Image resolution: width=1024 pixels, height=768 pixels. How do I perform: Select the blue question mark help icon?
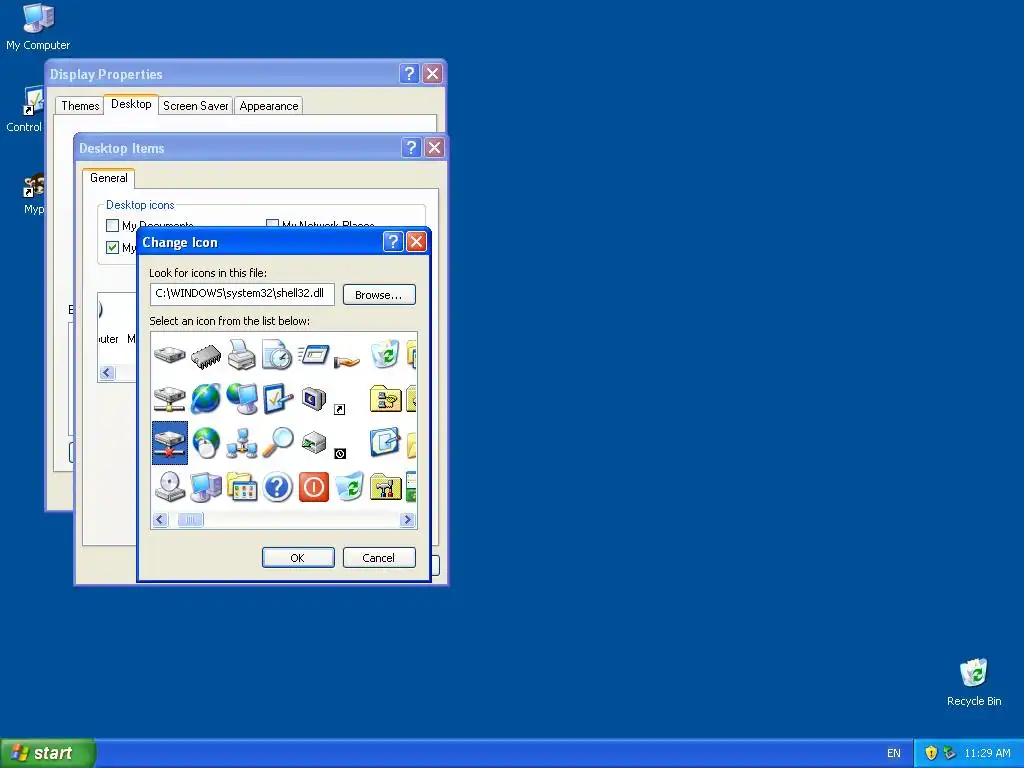278,487
